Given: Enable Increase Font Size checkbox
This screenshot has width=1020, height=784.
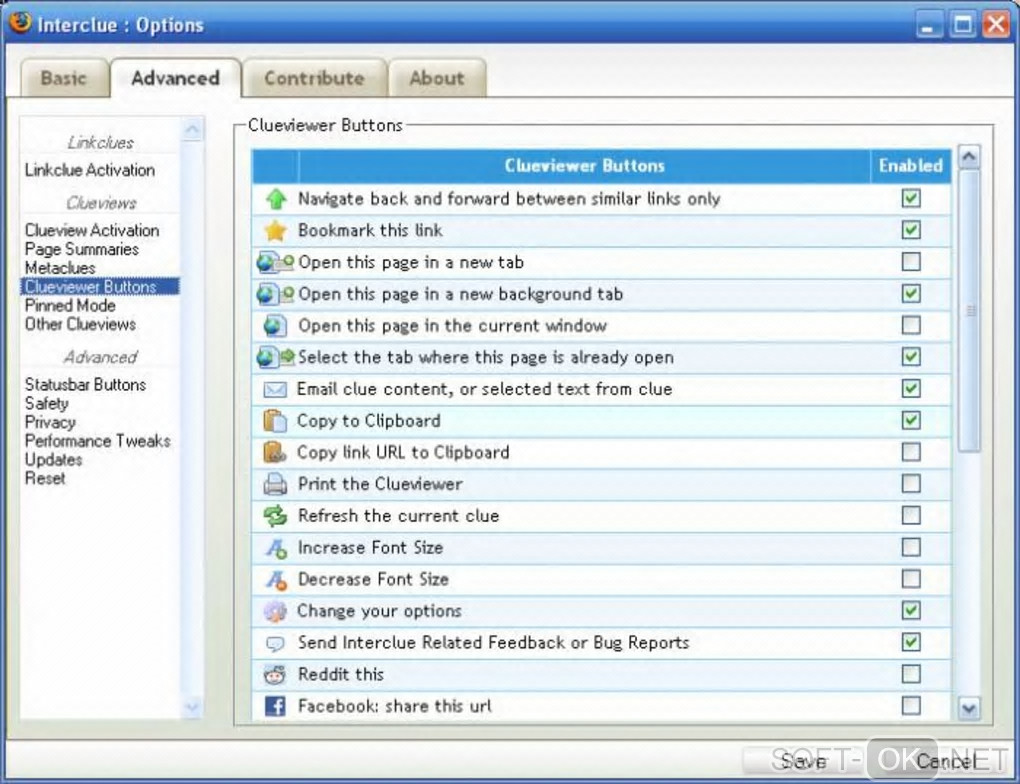Looking at the screenshot, I should tap(911, 547).
